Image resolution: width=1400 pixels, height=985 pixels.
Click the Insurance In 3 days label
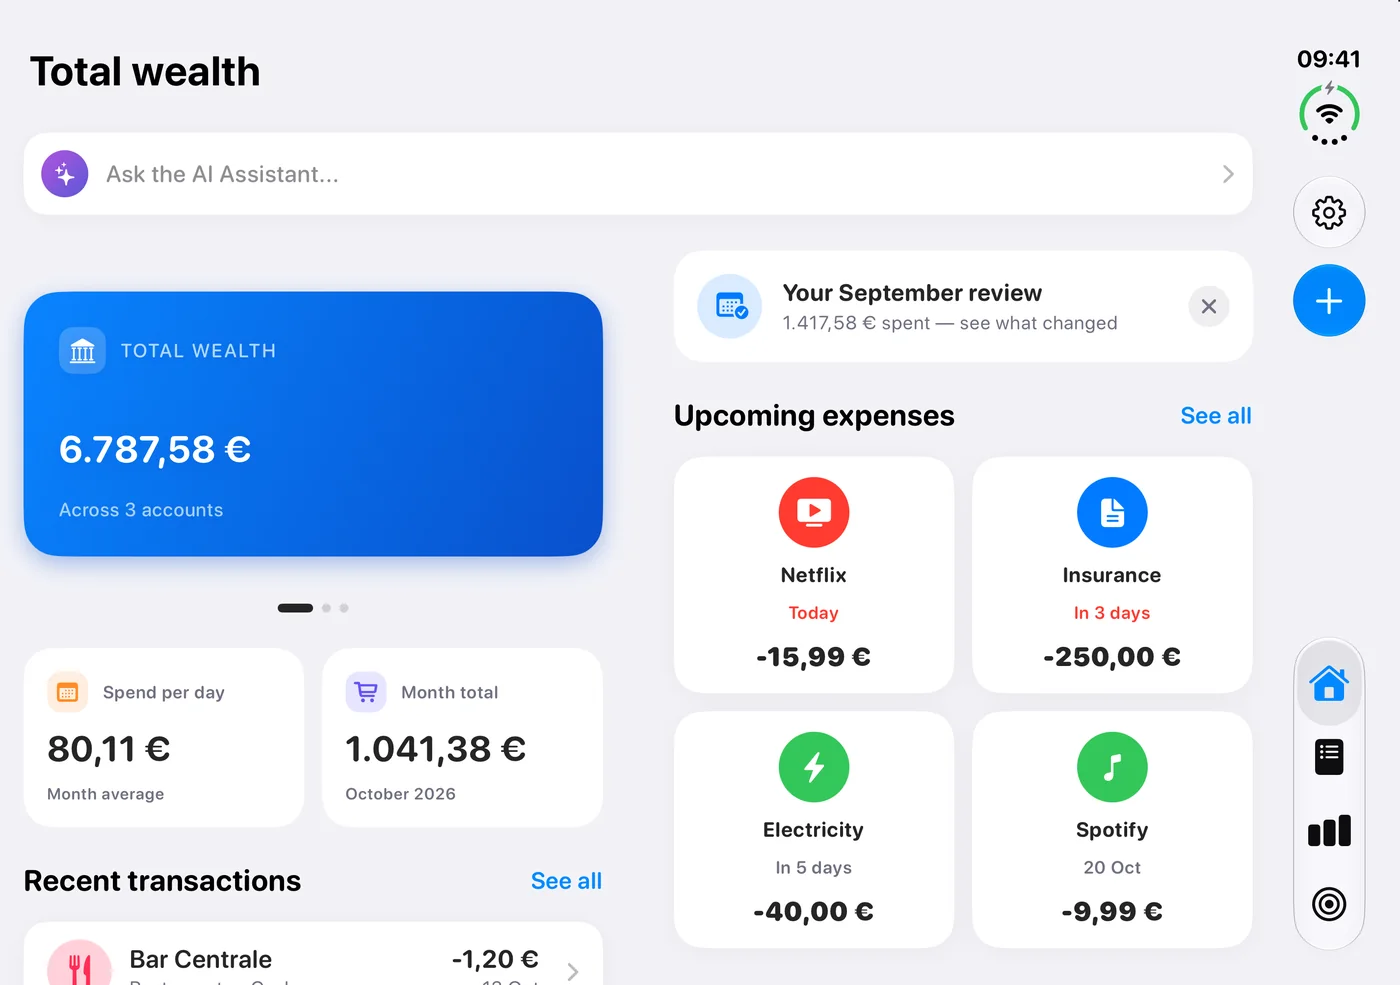click(x=1112, y=613)
